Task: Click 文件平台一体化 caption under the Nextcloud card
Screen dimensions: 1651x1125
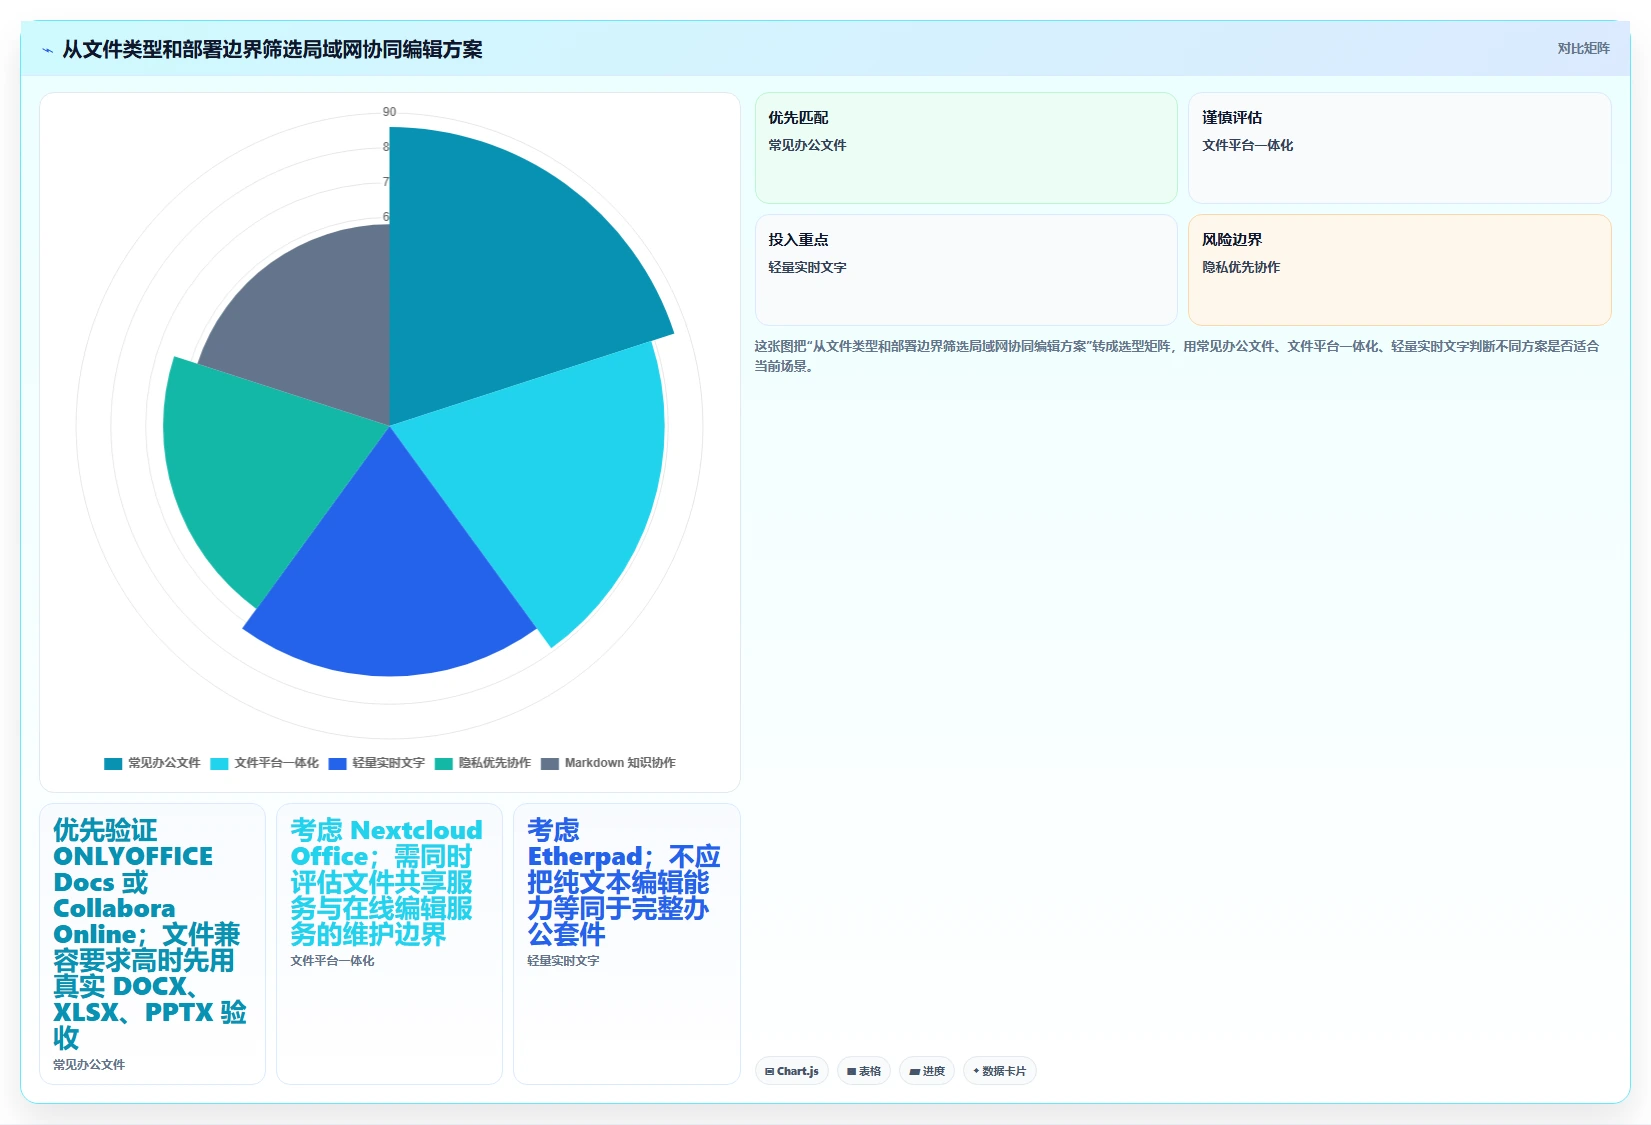Action: point(332,961)
